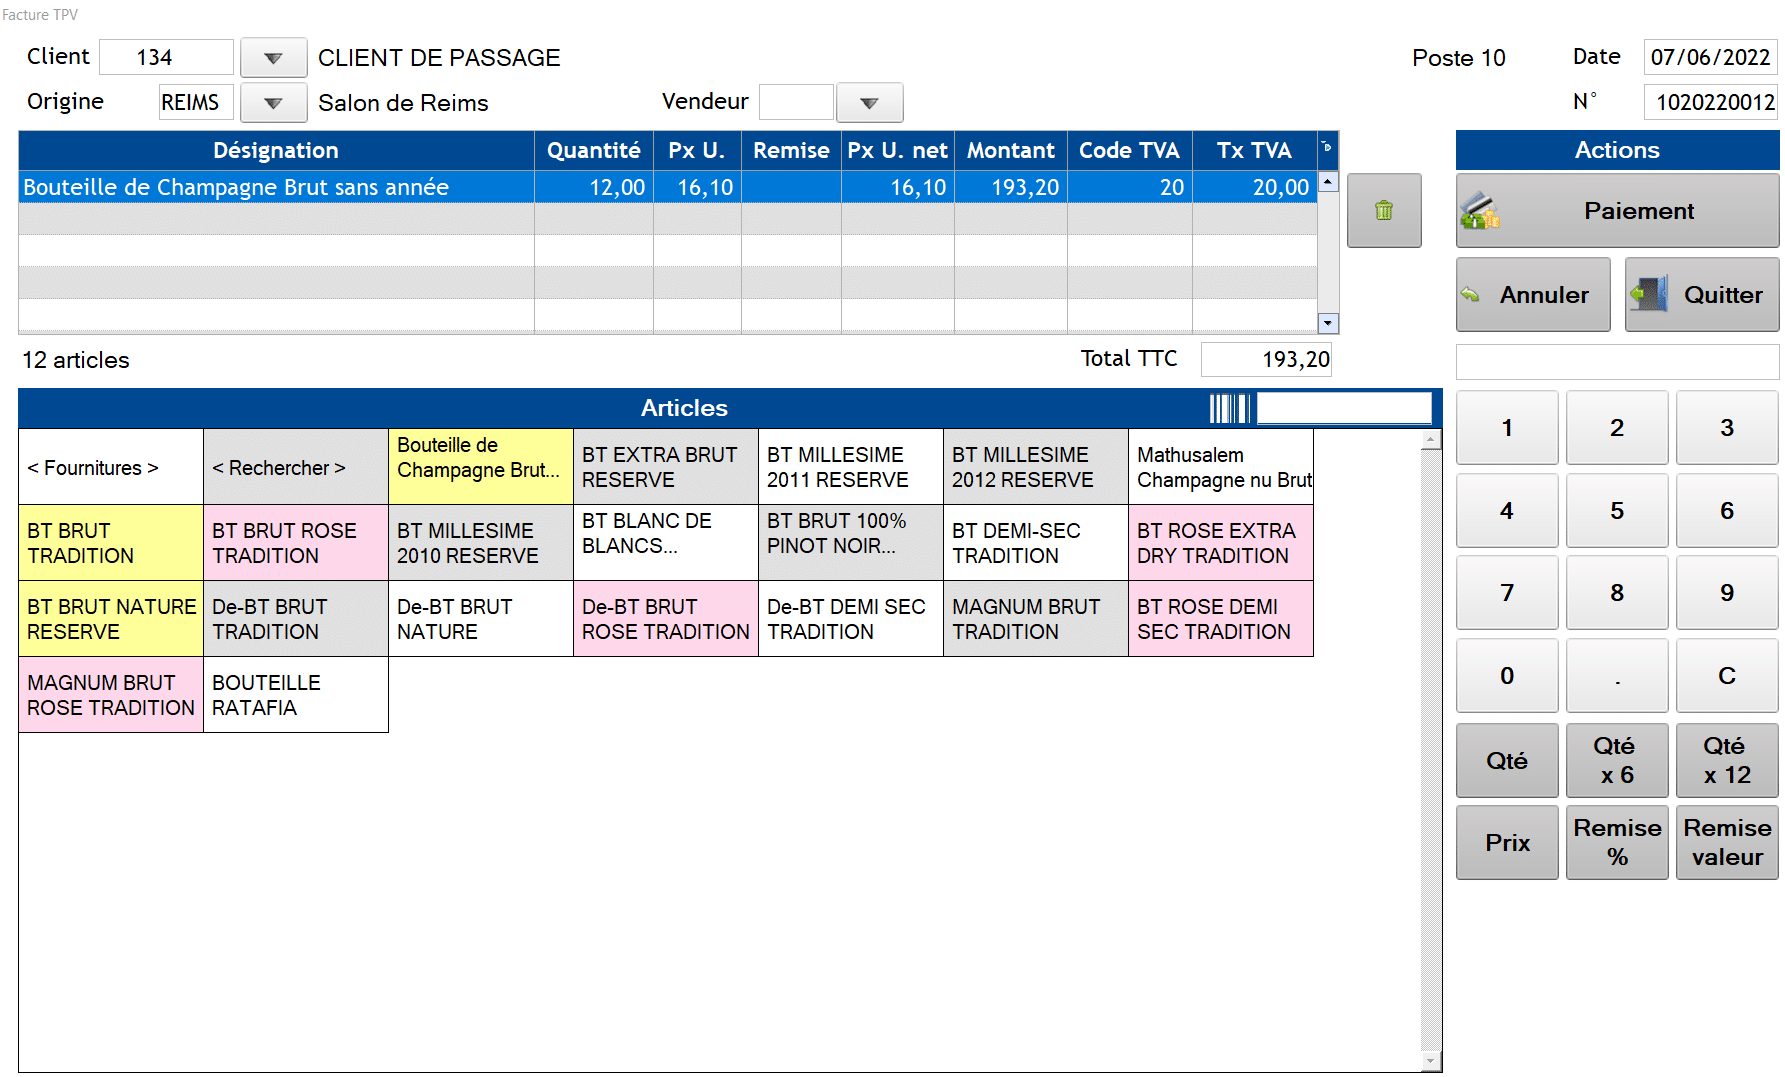Open the Vendeur dropdown arrow
The image size is (1785, 1077).
pyautogui.click(x=869, y=103)
